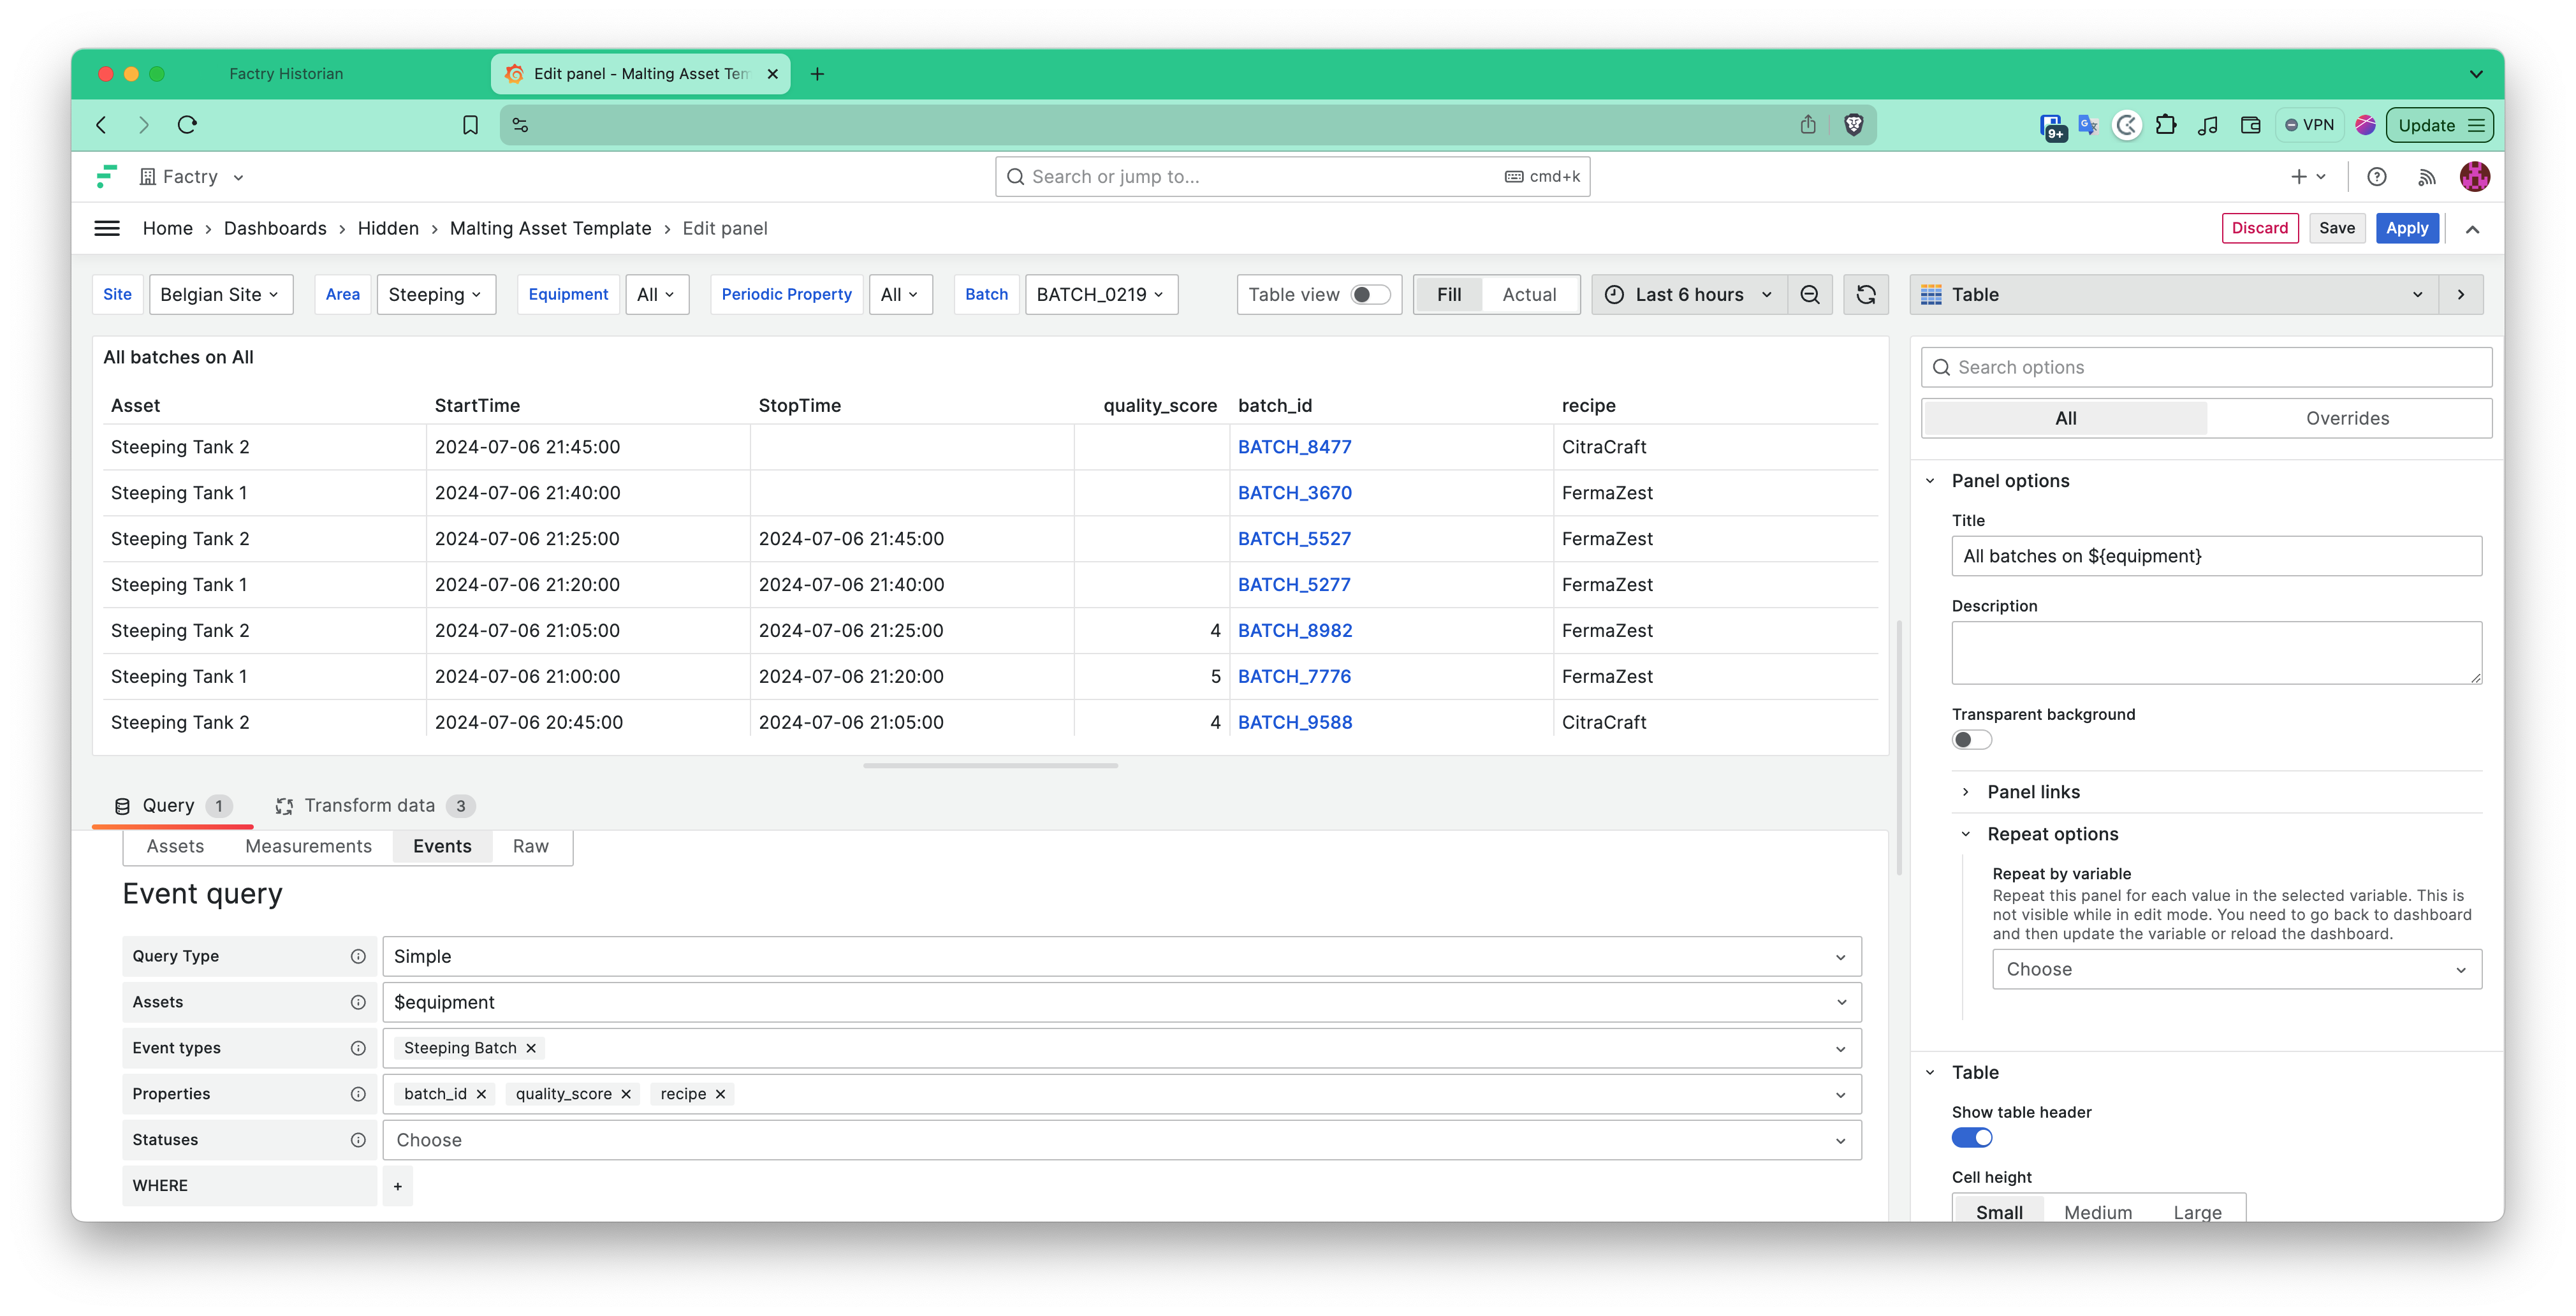
Task: Open the Batch BATCH_0219 dropdown
Action: [1101, 294]
